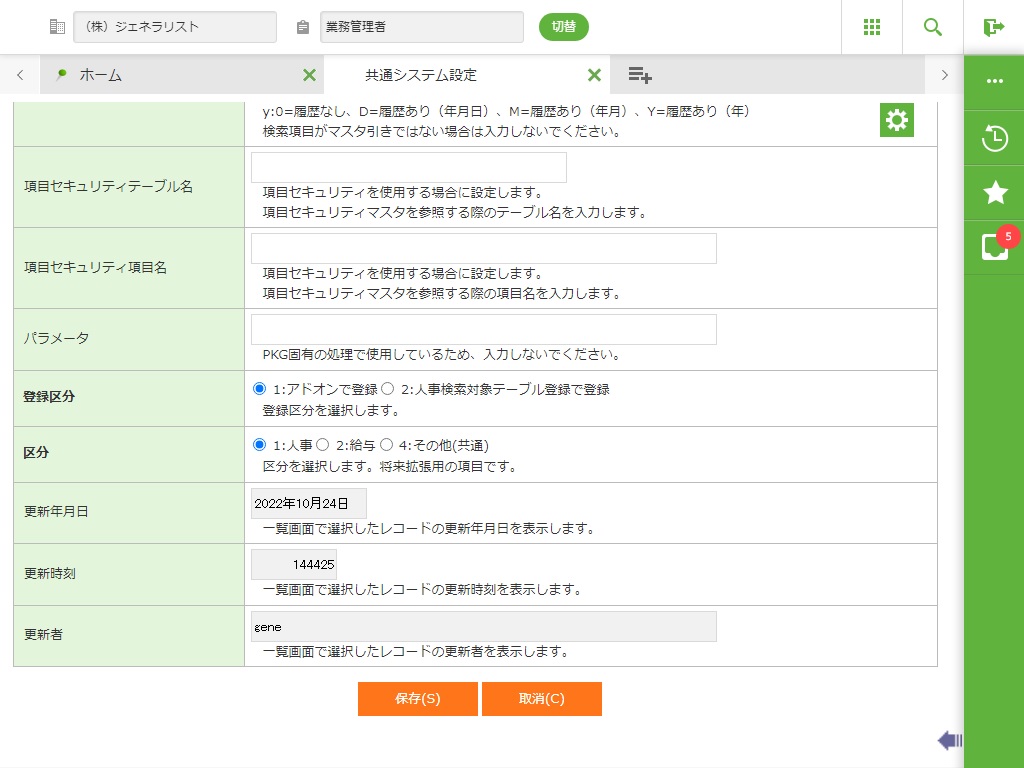Image resolution: width=1024 pixels, height=768 pixels.
Task: Click the search magnifier icon
Action: (932, 27)
